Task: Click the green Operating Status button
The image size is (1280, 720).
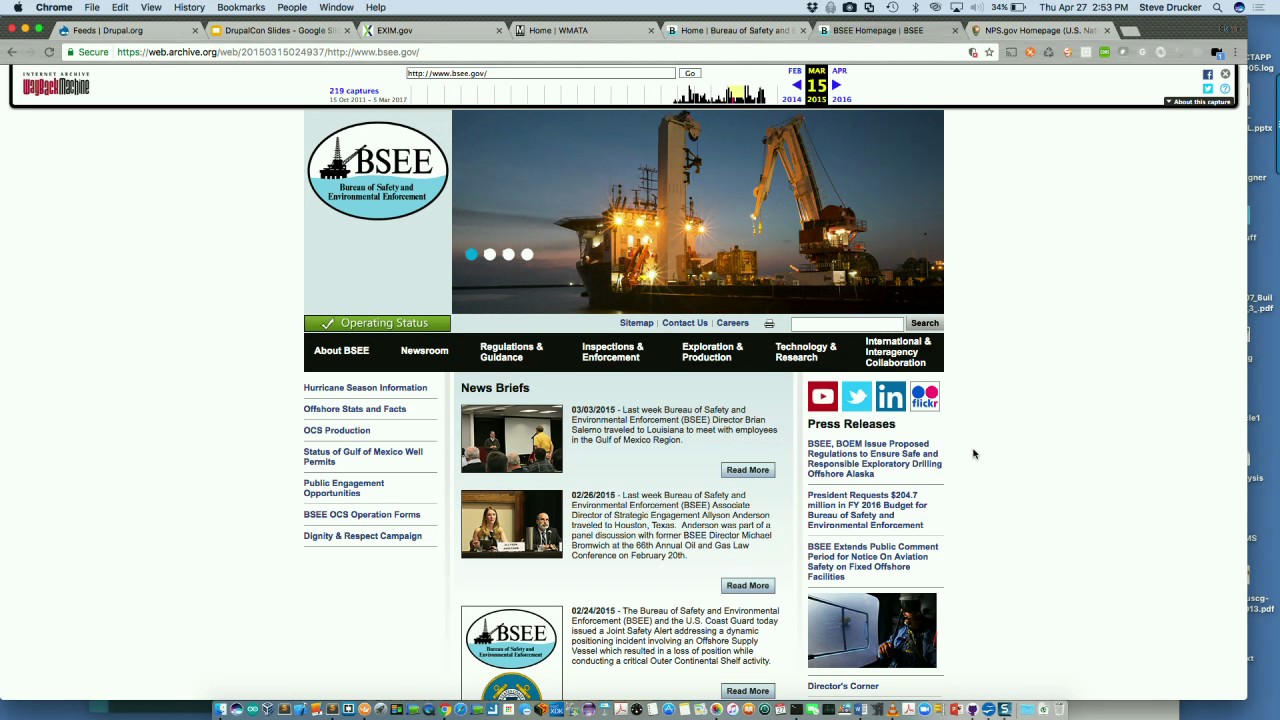Action: click(x=377, y=323)
